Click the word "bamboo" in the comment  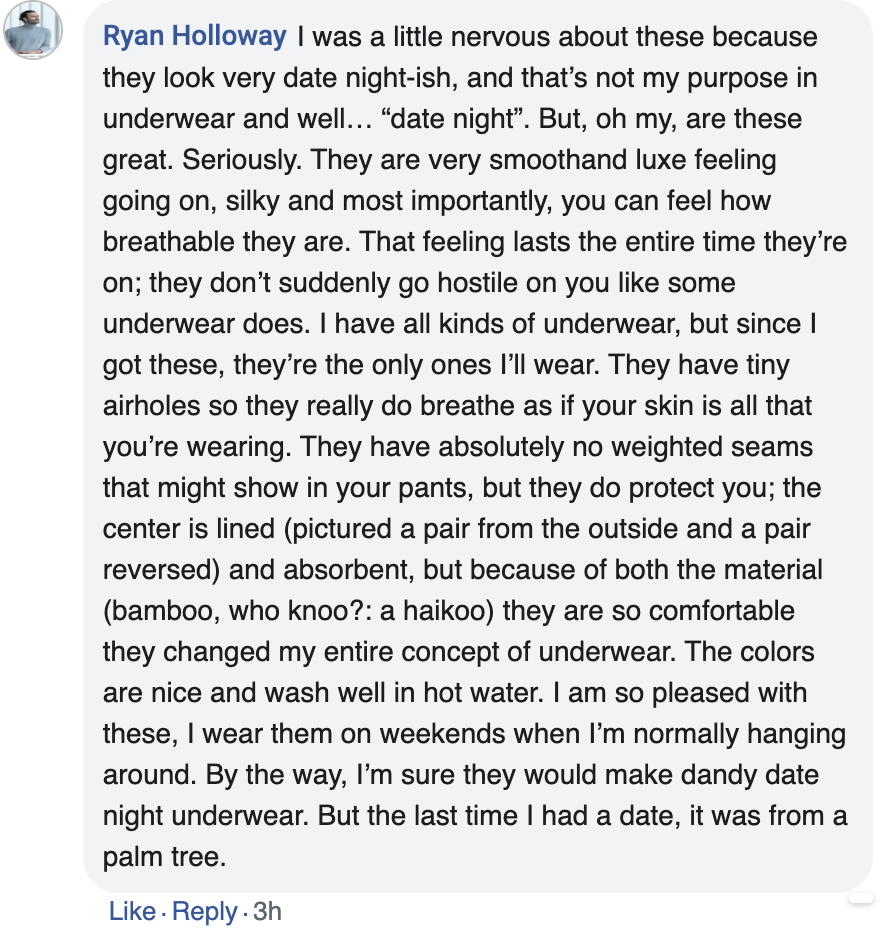[x=156, y=611]
